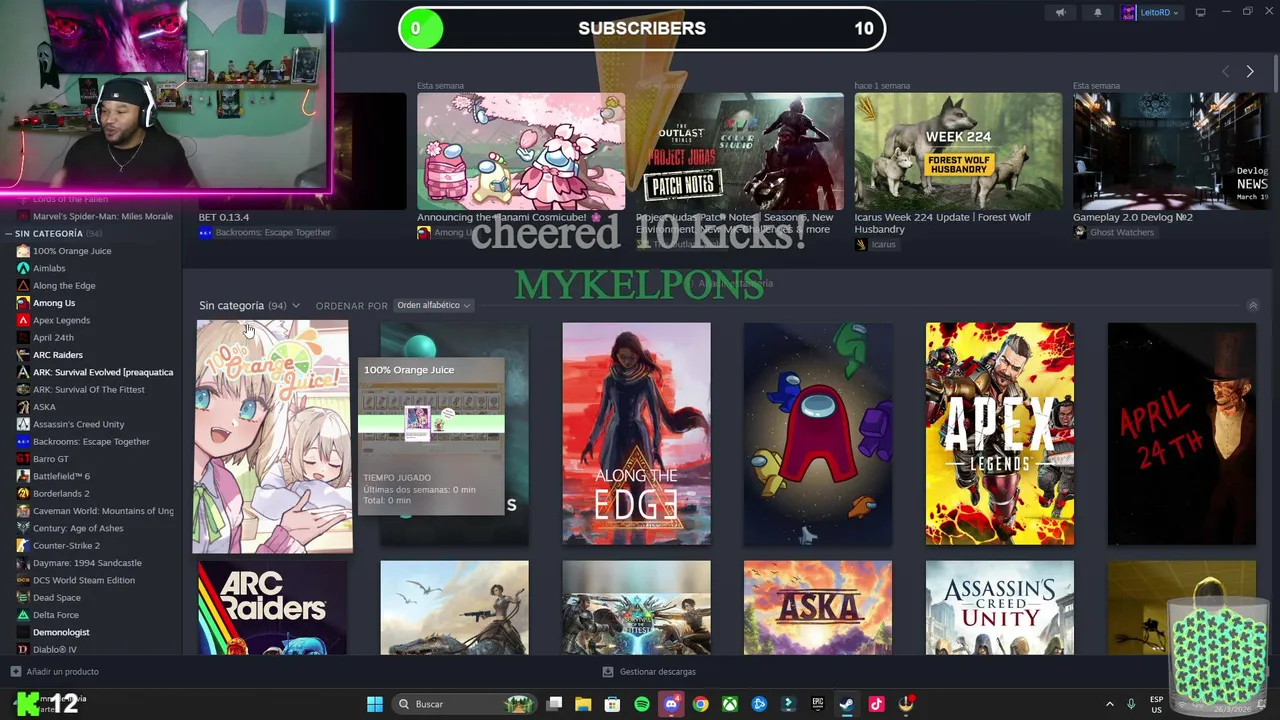Open Google Chrome from the taskbar
This screenshot has height=720, width=1280.
(x=700, y=704)
